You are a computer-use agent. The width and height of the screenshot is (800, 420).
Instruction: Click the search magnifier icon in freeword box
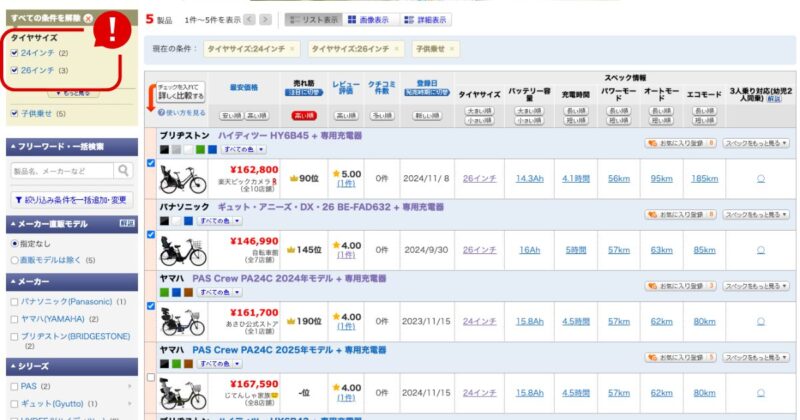coord(123,170)
